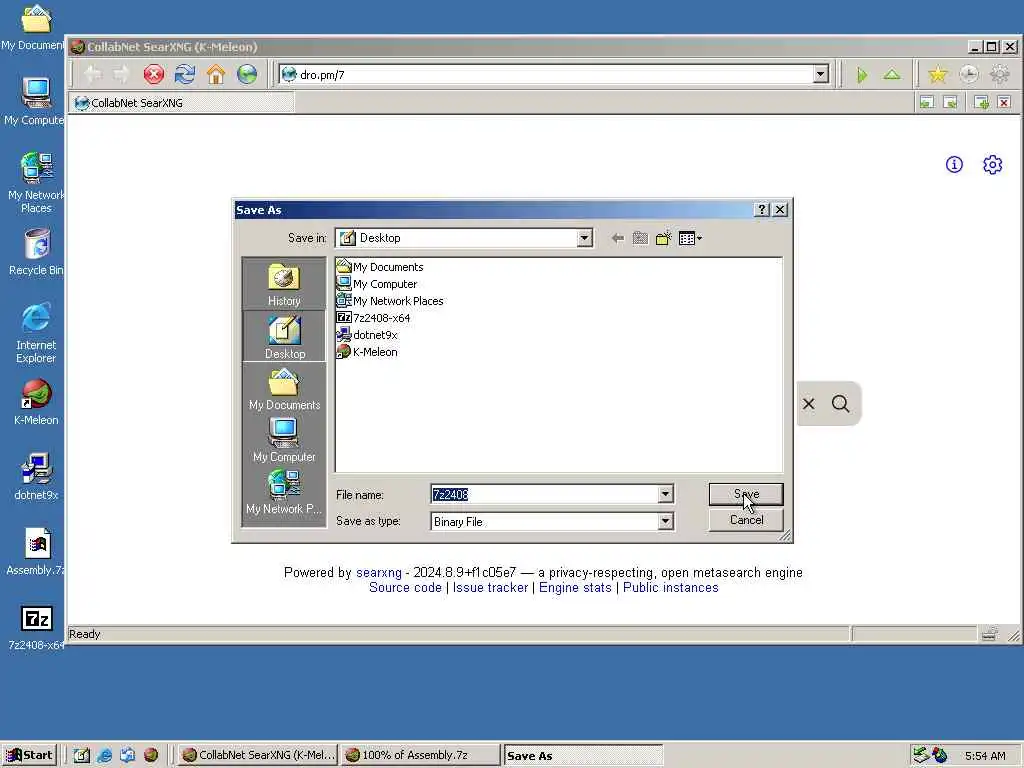This screenshot has width=1024, height=768.
Task: Open History place in Save As sidebar
Action: click(x=284, y=284)
